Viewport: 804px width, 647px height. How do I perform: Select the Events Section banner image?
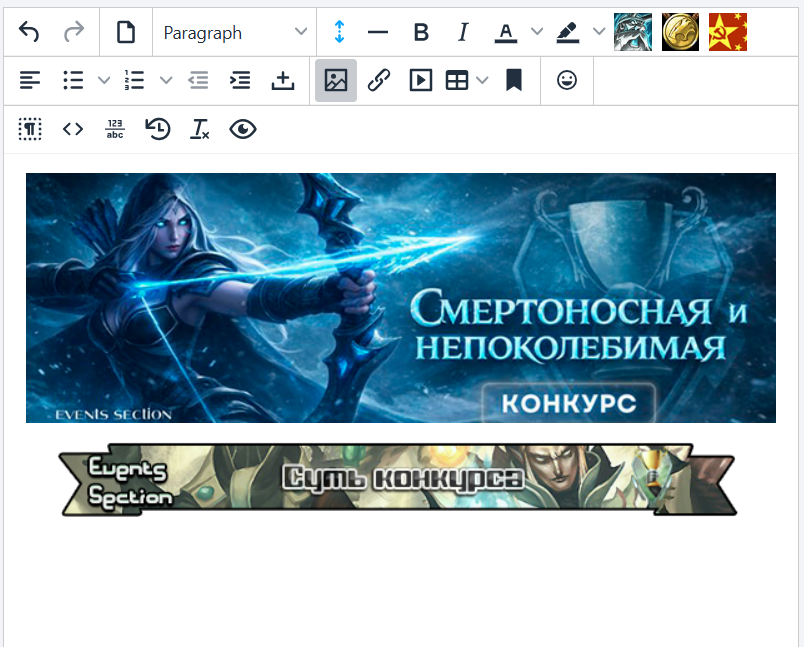click(397, 480)
